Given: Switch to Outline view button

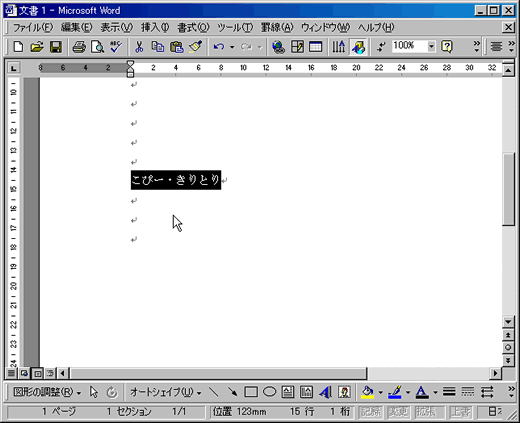Looking at the screenshot, I should coord(50,373).
